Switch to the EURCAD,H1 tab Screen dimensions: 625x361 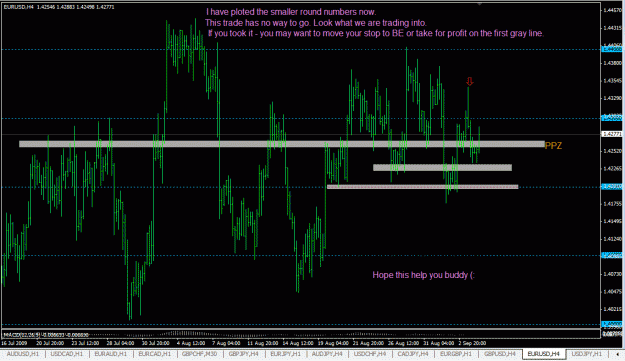[x=155, y=354]
